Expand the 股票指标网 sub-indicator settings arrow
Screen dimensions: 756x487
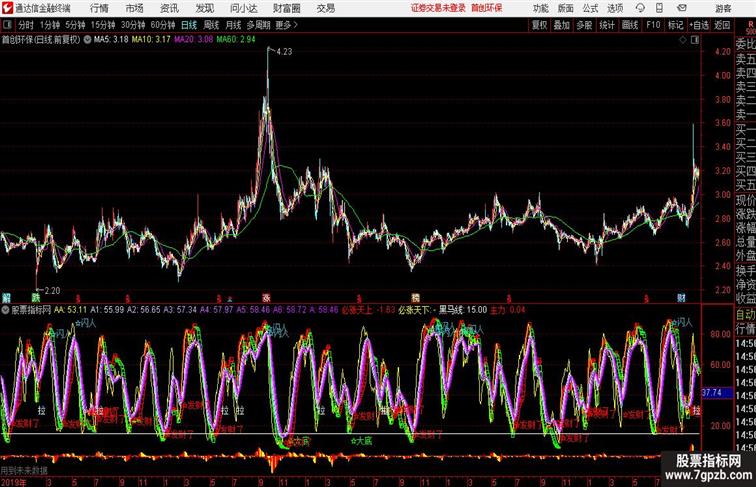(x=5, y=310)
